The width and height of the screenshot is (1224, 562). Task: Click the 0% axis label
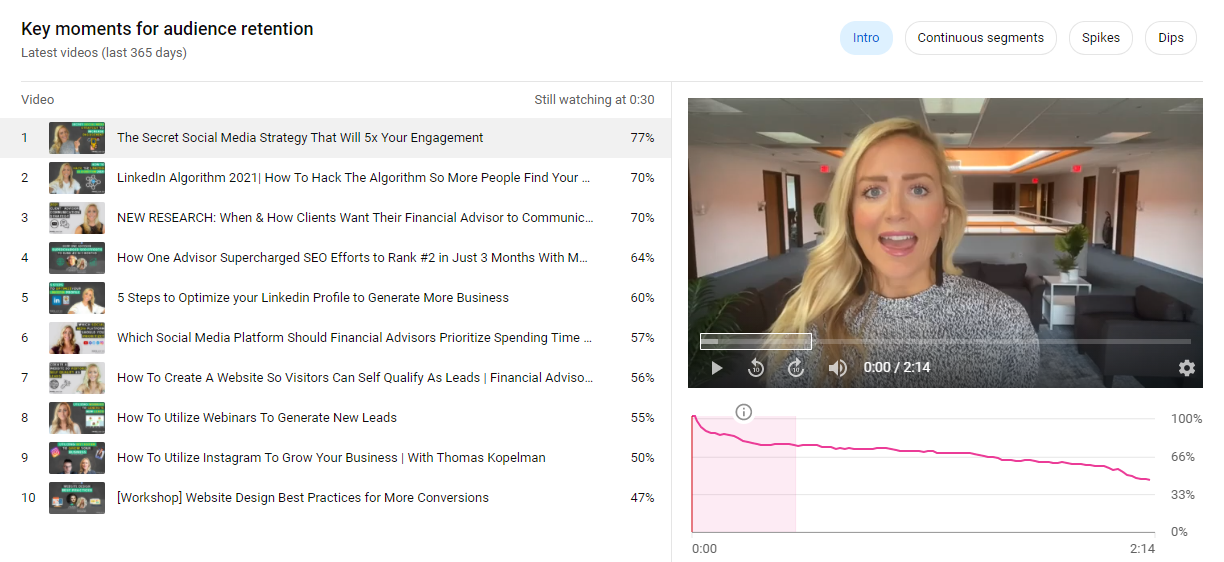[1179, 533]
